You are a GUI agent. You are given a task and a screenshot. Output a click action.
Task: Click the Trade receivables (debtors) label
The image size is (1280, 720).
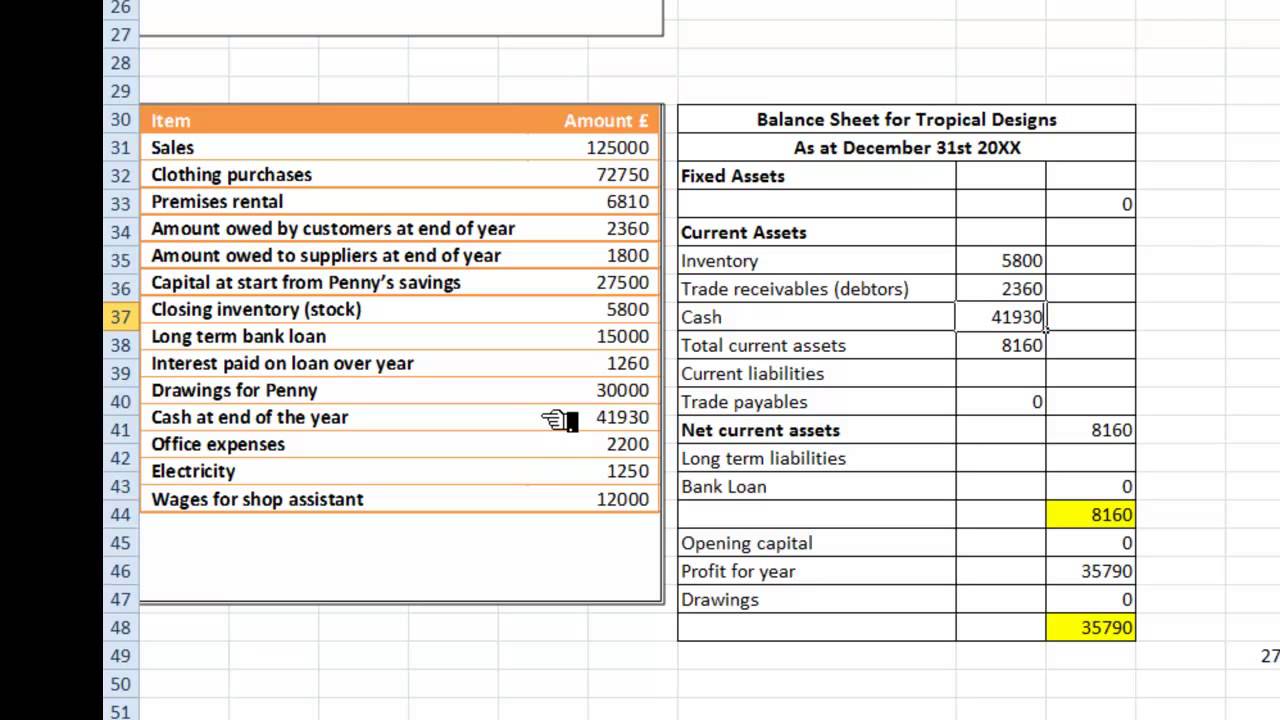[795, 289]
